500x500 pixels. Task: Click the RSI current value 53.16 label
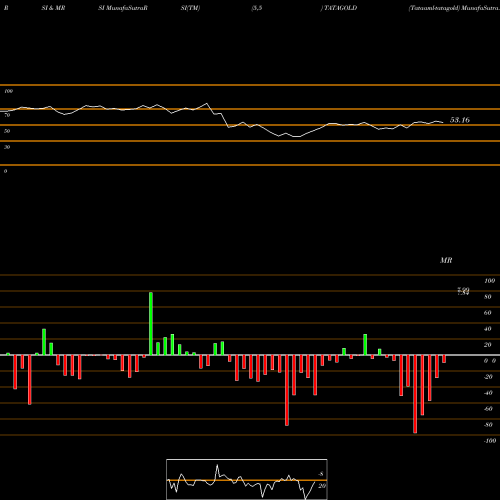tap(460, 120)
